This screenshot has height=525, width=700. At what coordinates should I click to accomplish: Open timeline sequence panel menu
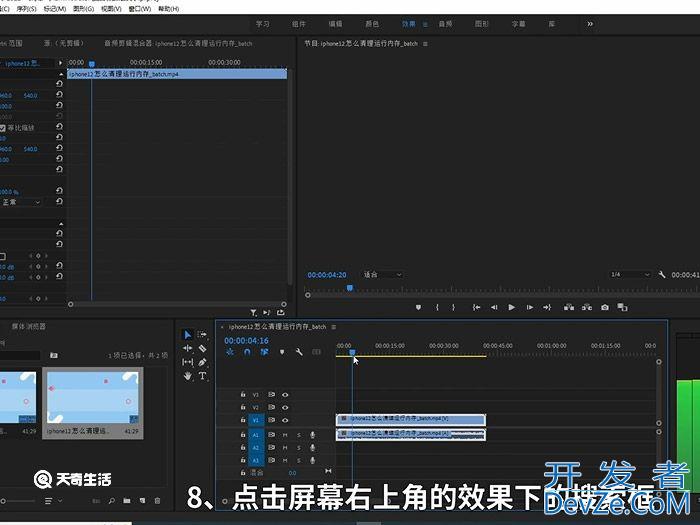tap(333, 327)
